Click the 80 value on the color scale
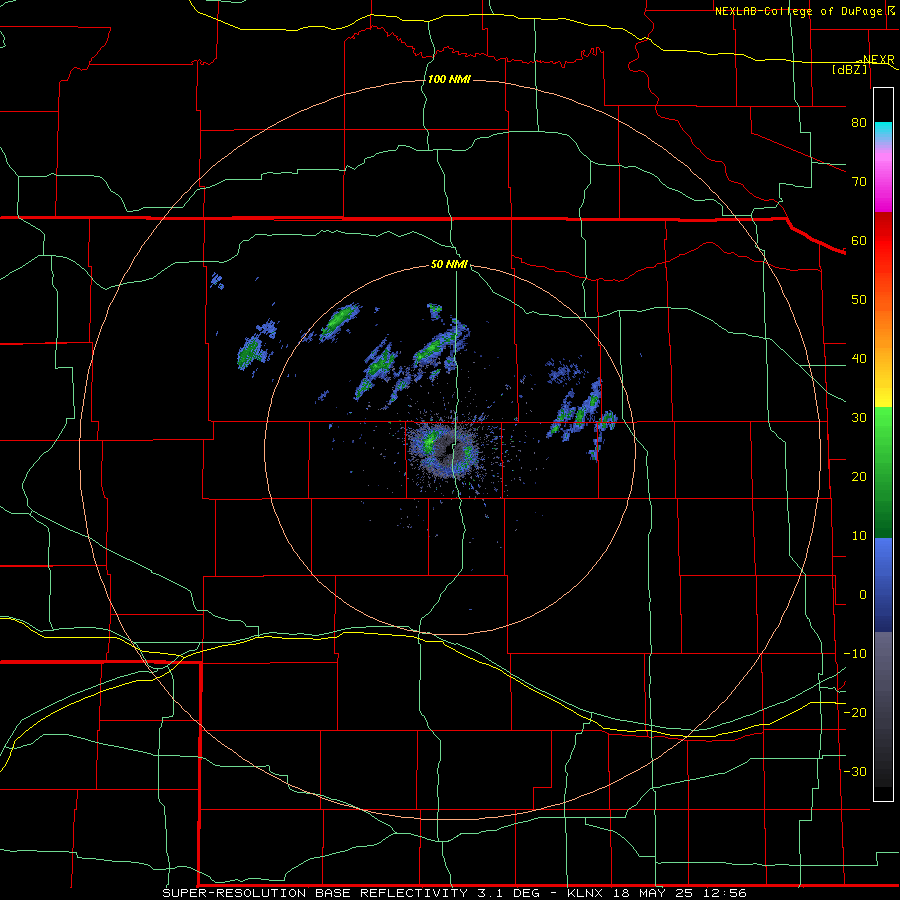 tap(859, 123)
